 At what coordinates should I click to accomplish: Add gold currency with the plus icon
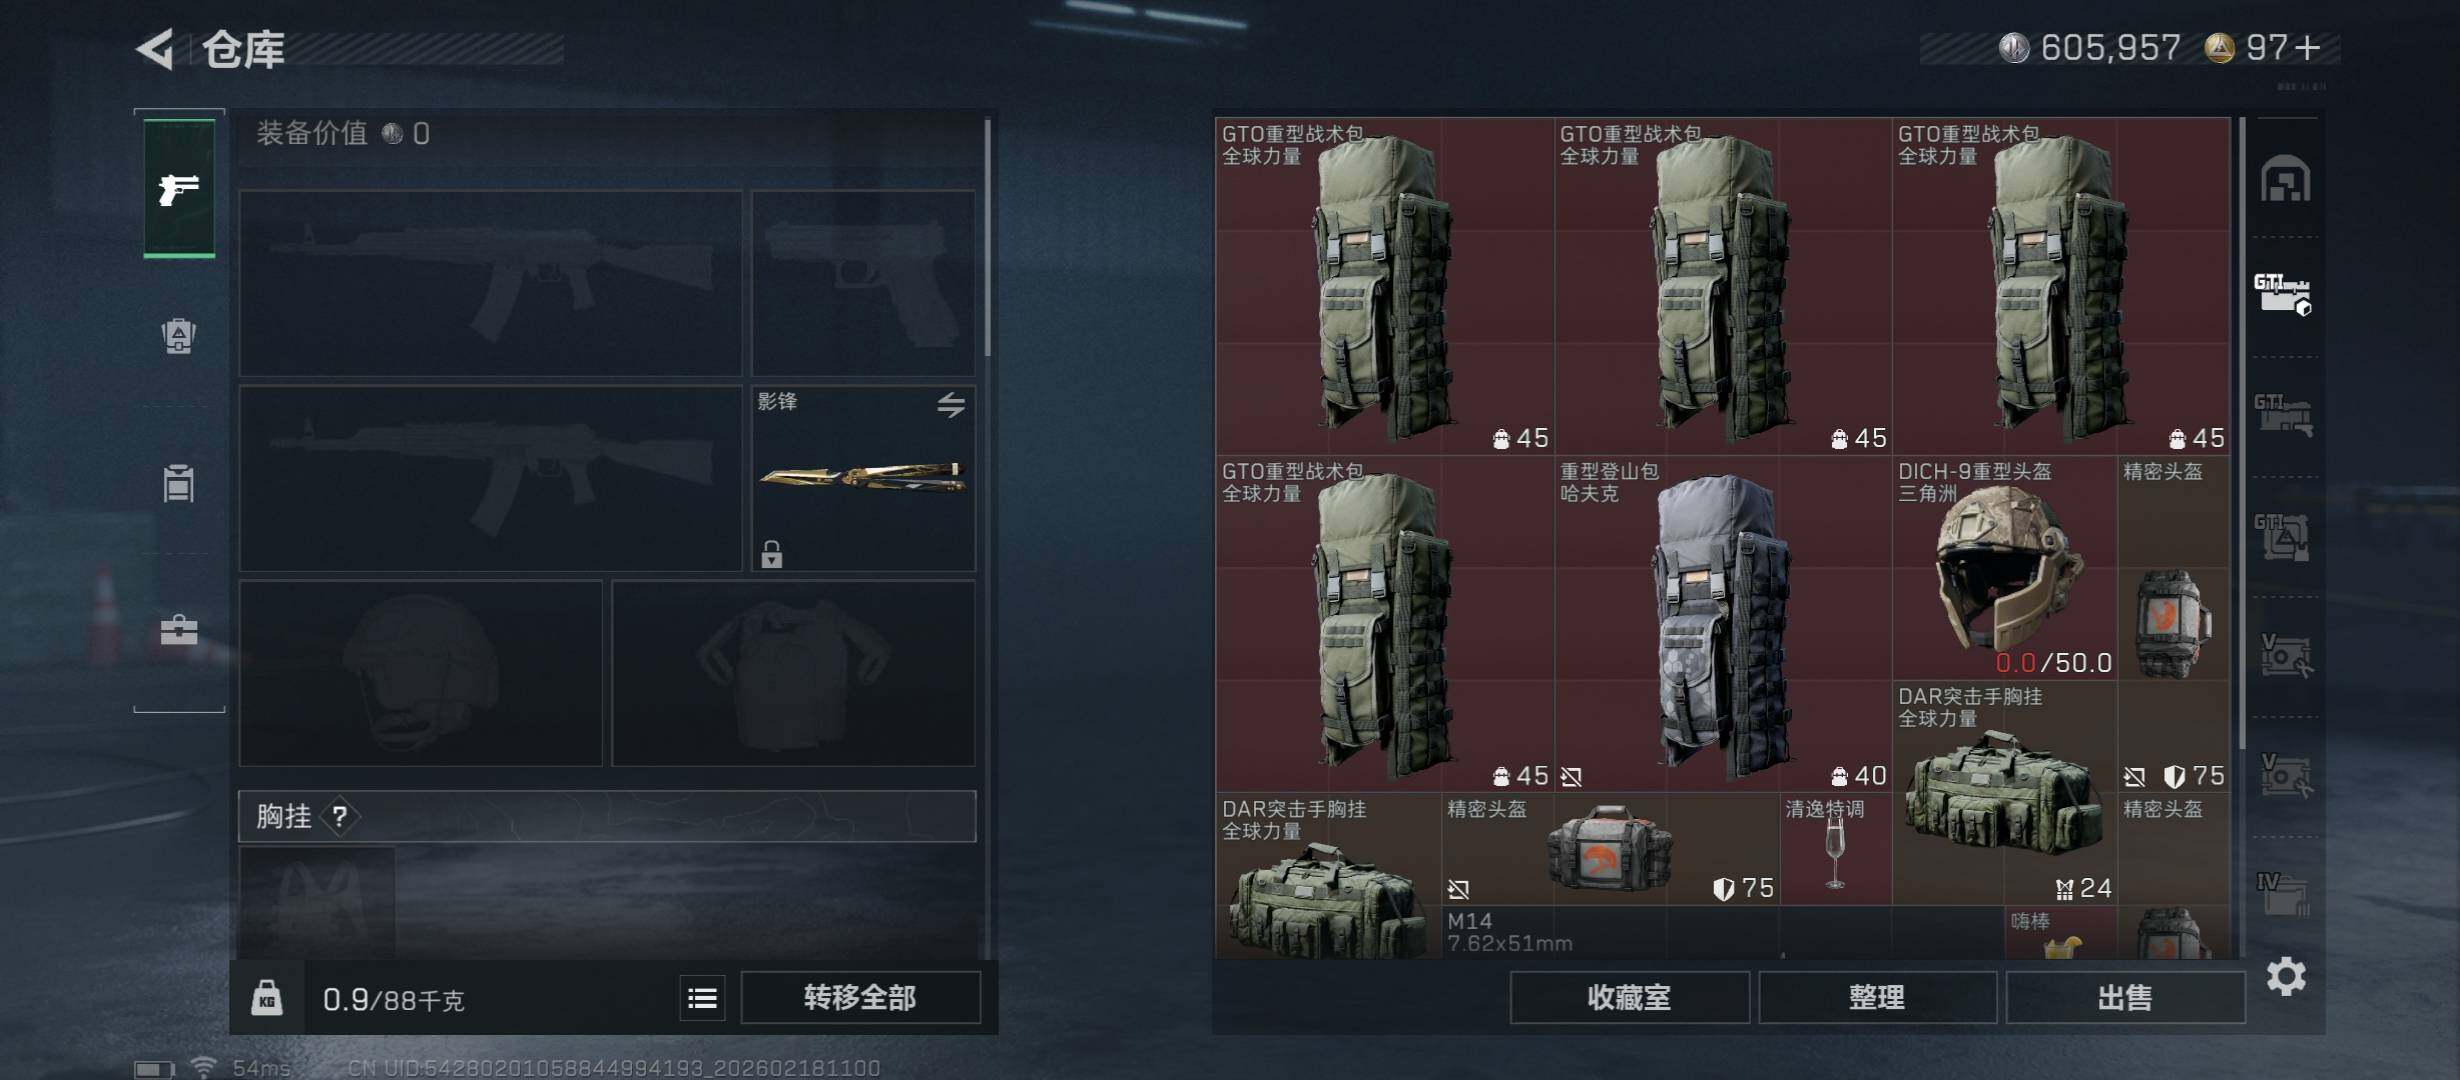(2308, 48)
